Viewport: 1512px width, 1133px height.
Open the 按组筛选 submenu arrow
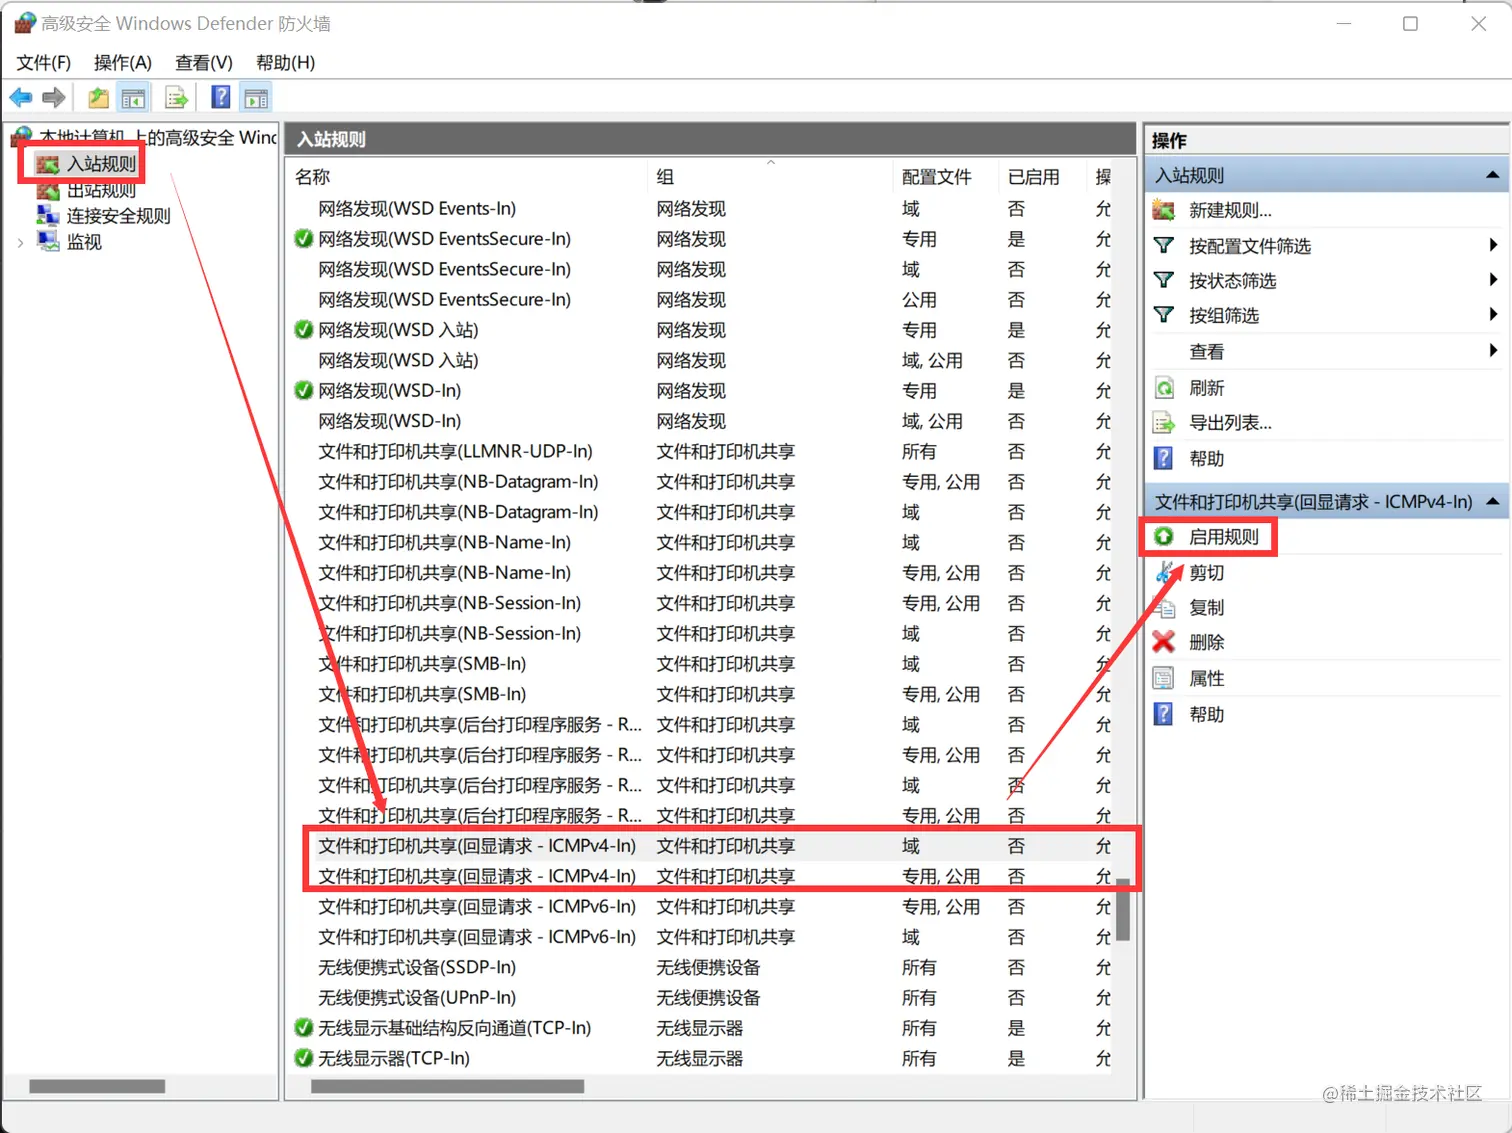tap(1493, 315)
